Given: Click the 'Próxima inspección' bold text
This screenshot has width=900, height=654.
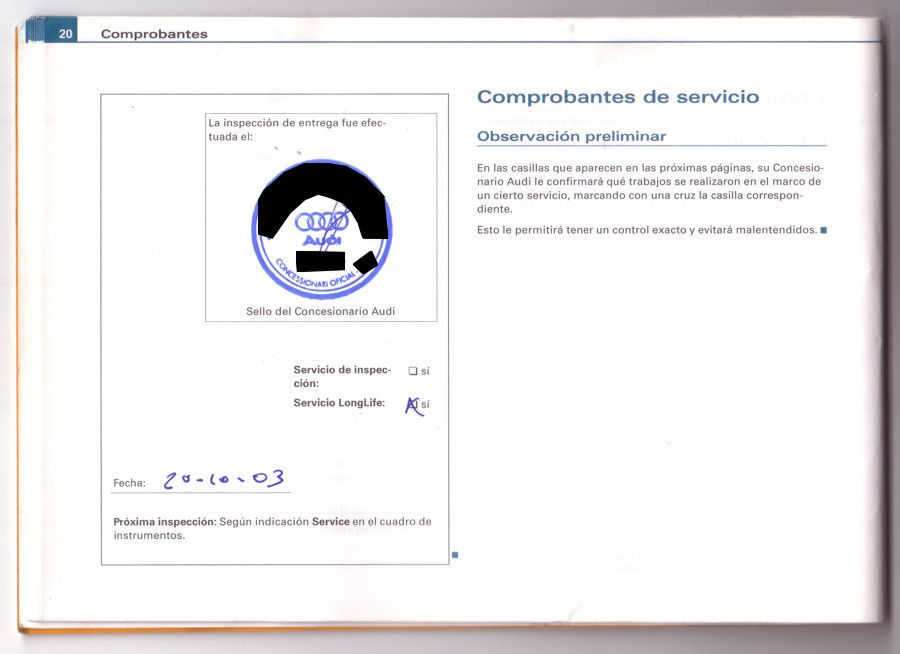Looking at the screenshot, I should (164, 521).
